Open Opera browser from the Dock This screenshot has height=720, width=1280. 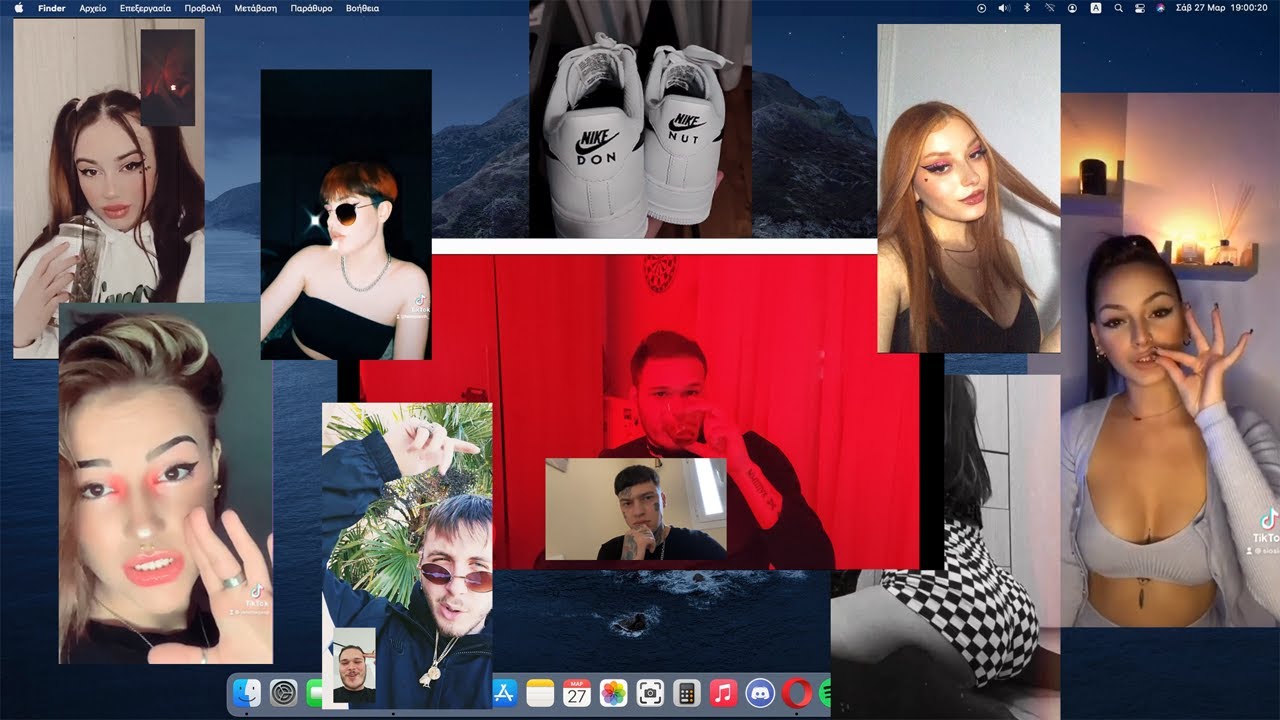click(x=797, y=692)
